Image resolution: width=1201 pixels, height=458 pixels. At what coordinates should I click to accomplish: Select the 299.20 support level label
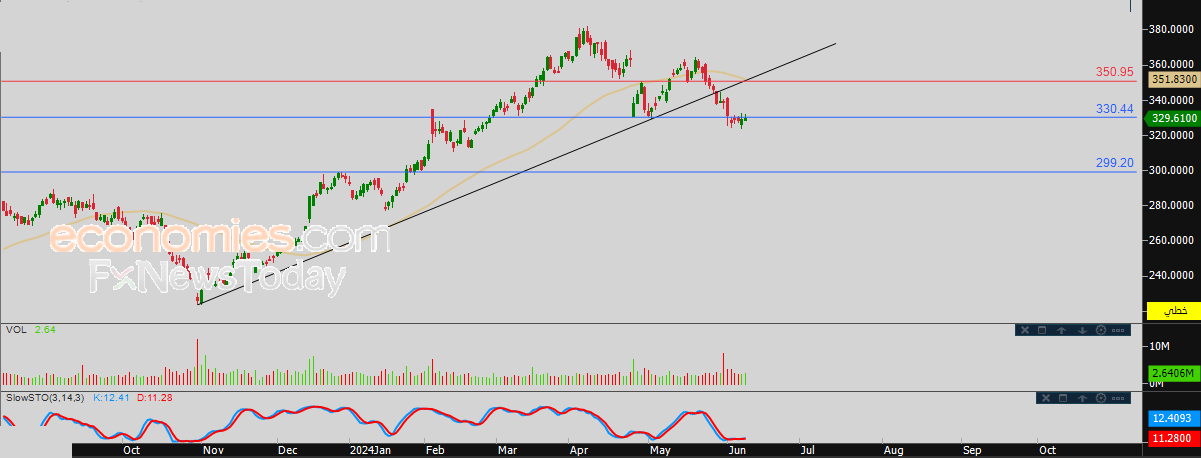tap(1114, 162)
